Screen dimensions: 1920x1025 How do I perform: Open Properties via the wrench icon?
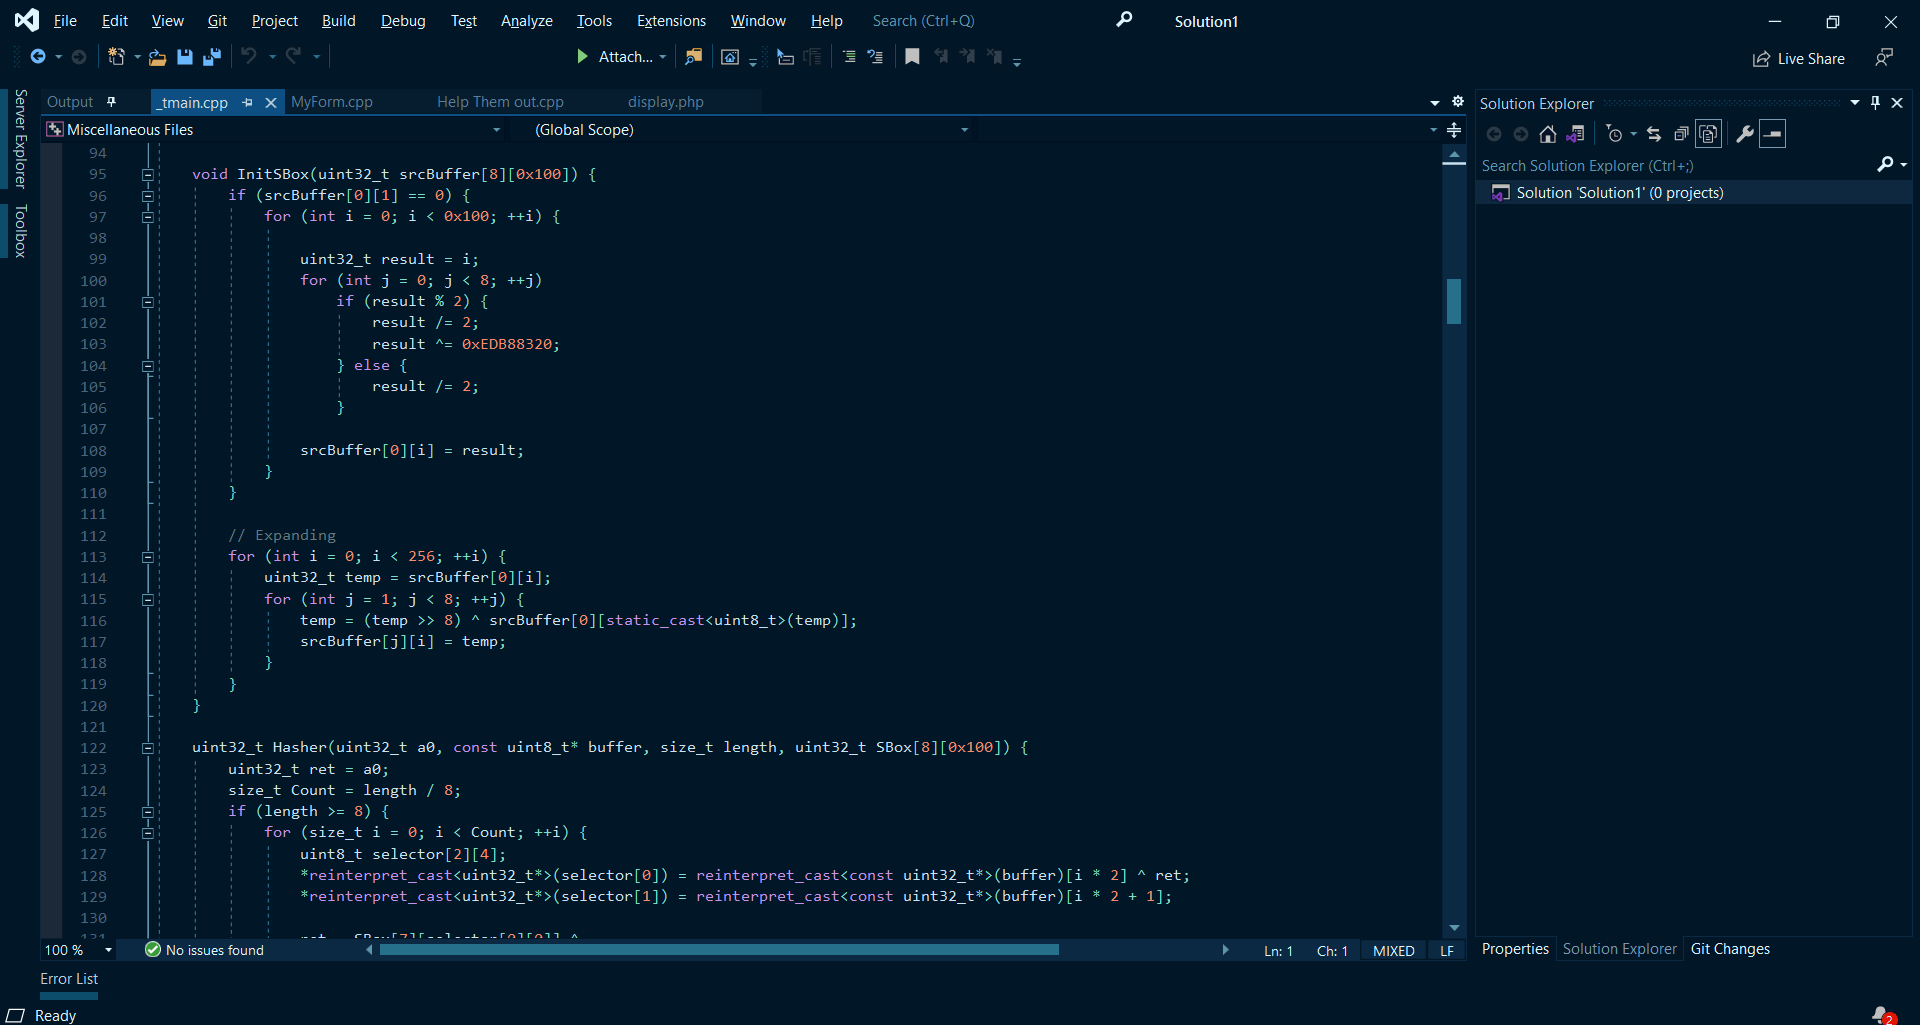point(1743,133)
